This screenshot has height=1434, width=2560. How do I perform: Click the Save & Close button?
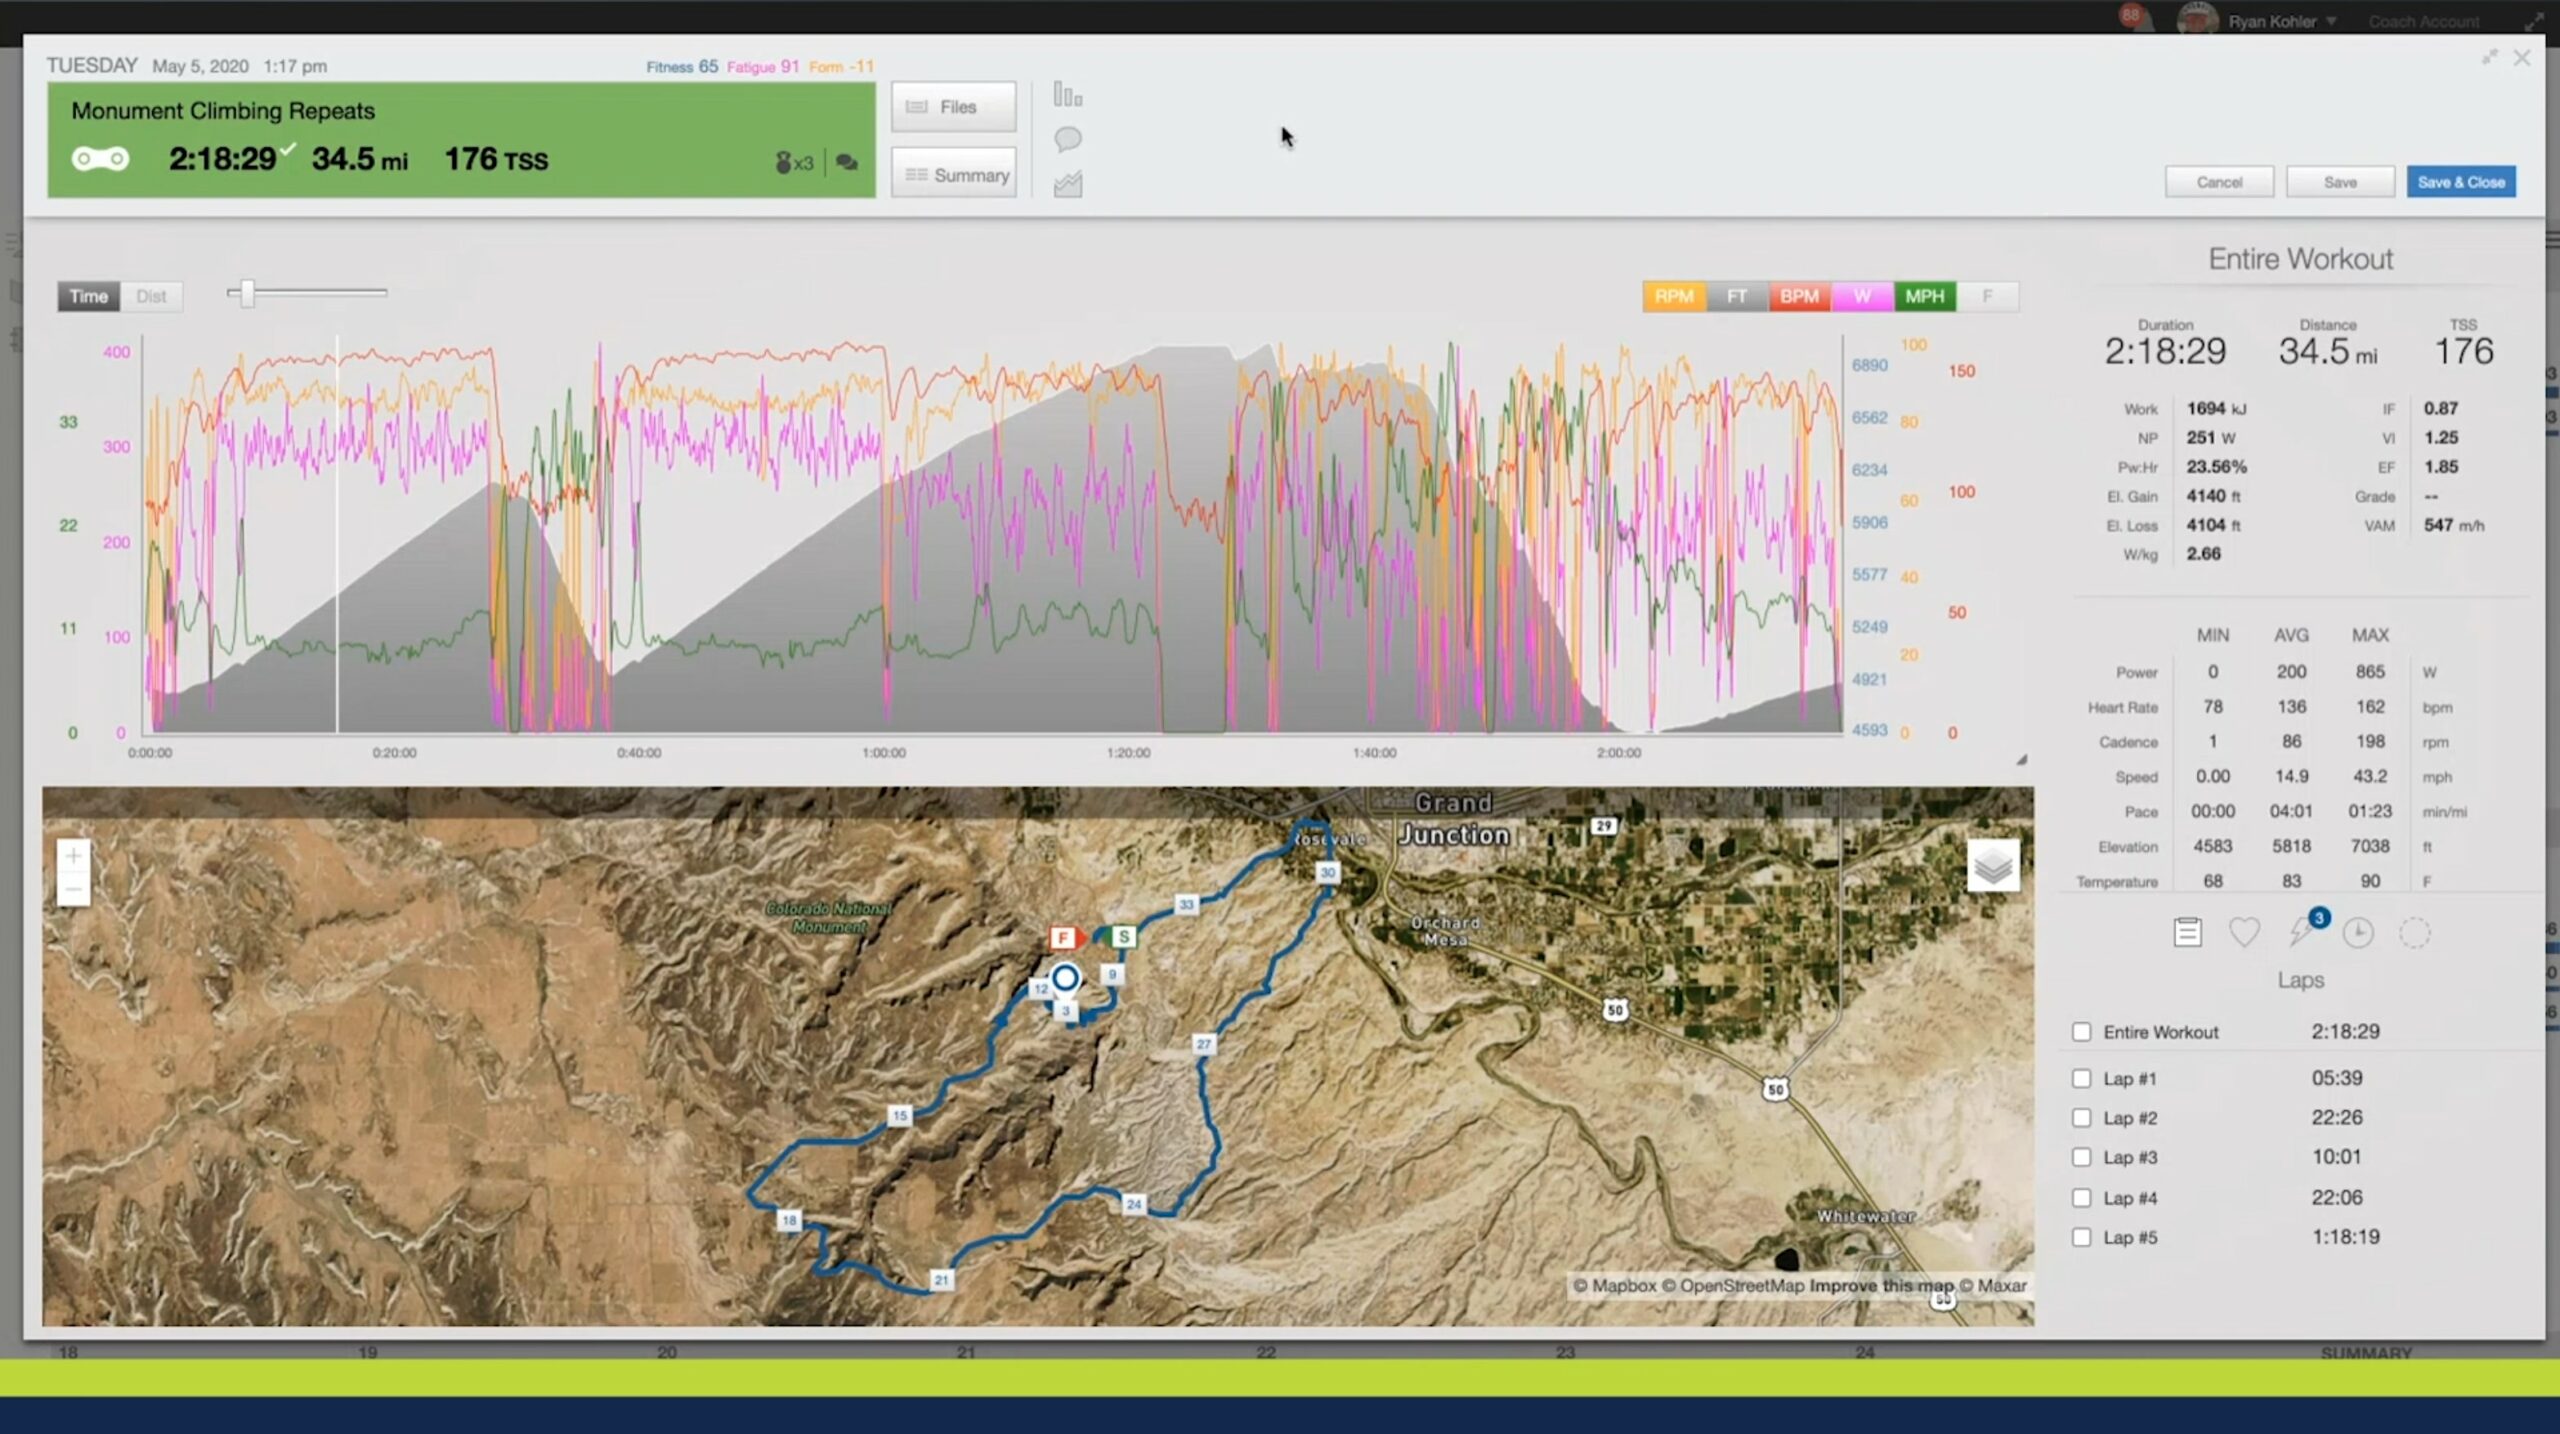(2460, 182)
